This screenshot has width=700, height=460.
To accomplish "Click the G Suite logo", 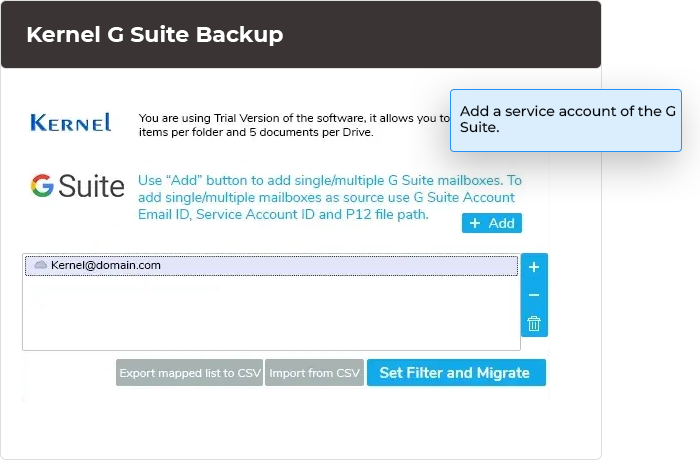I will coord(78,185).
